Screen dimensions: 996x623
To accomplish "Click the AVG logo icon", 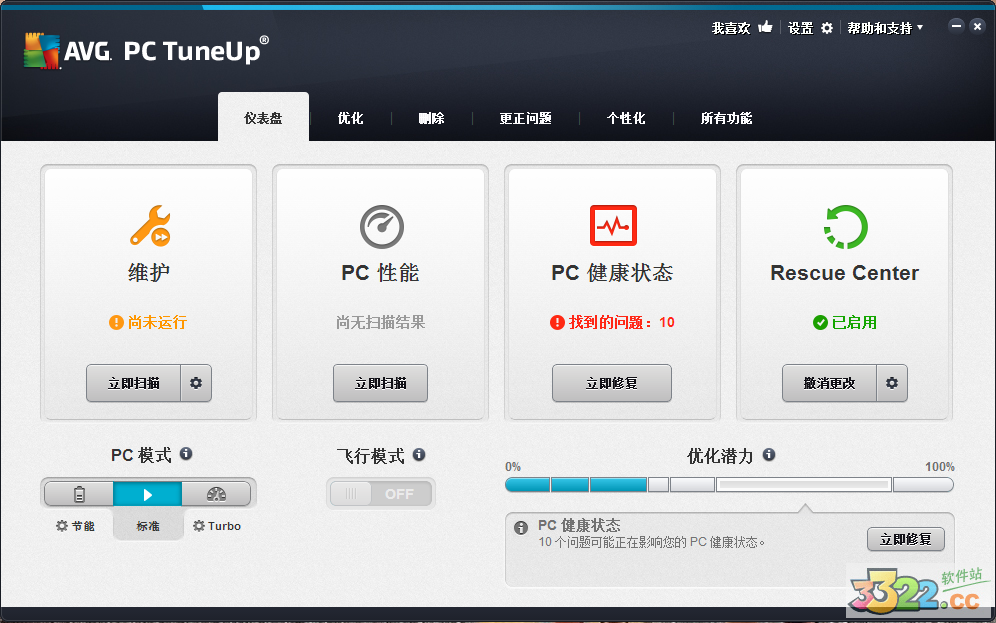I will pos(42,50).
